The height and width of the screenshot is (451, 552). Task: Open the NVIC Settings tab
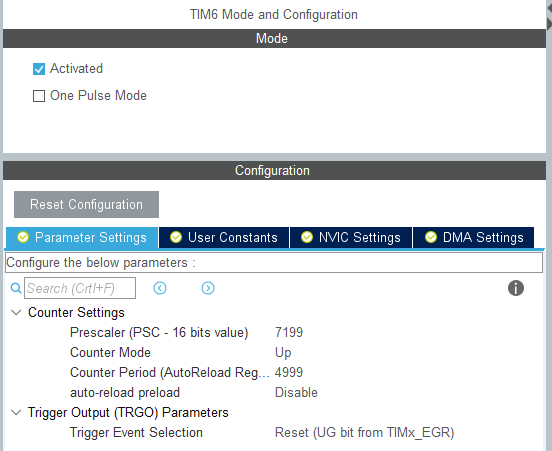[351, 238]
